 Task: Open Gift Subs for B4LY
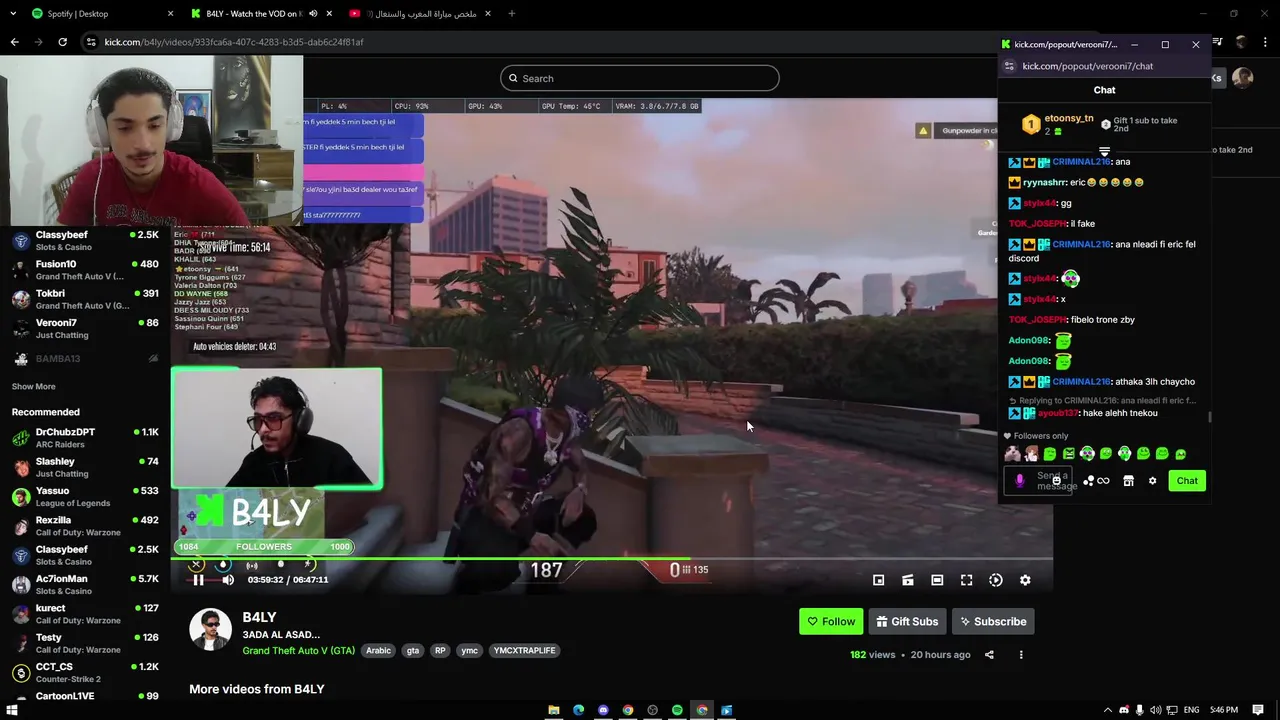click(x=907, y=621)
